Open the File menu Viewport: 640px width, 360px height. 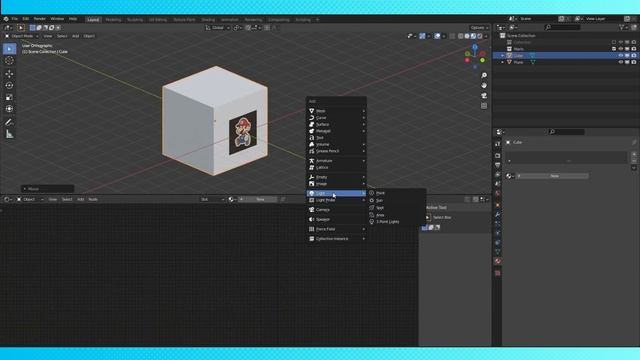click(x=15, y=19)
